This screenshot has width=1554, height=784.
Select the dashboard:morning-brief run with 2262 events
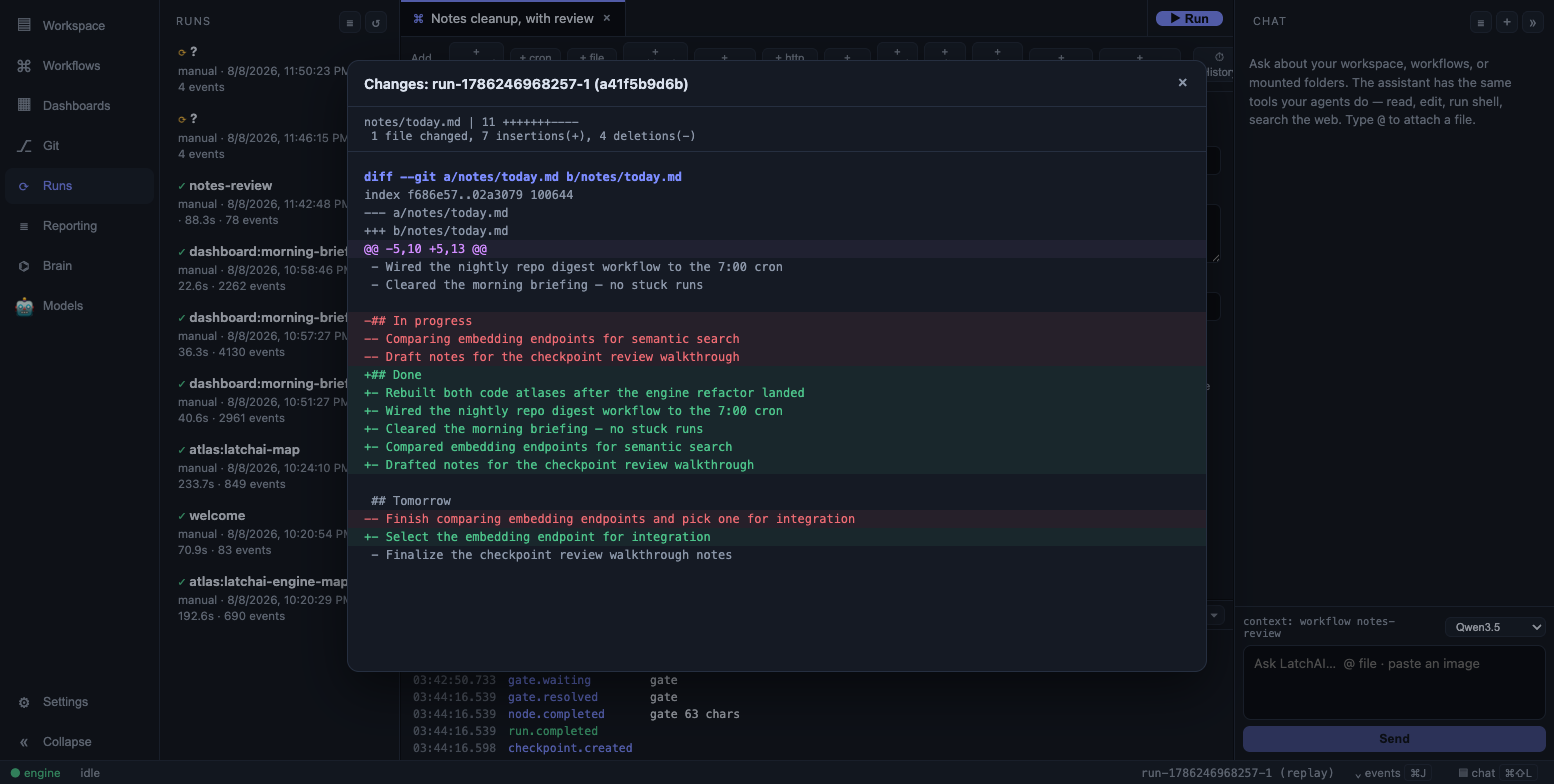(260, 268)
